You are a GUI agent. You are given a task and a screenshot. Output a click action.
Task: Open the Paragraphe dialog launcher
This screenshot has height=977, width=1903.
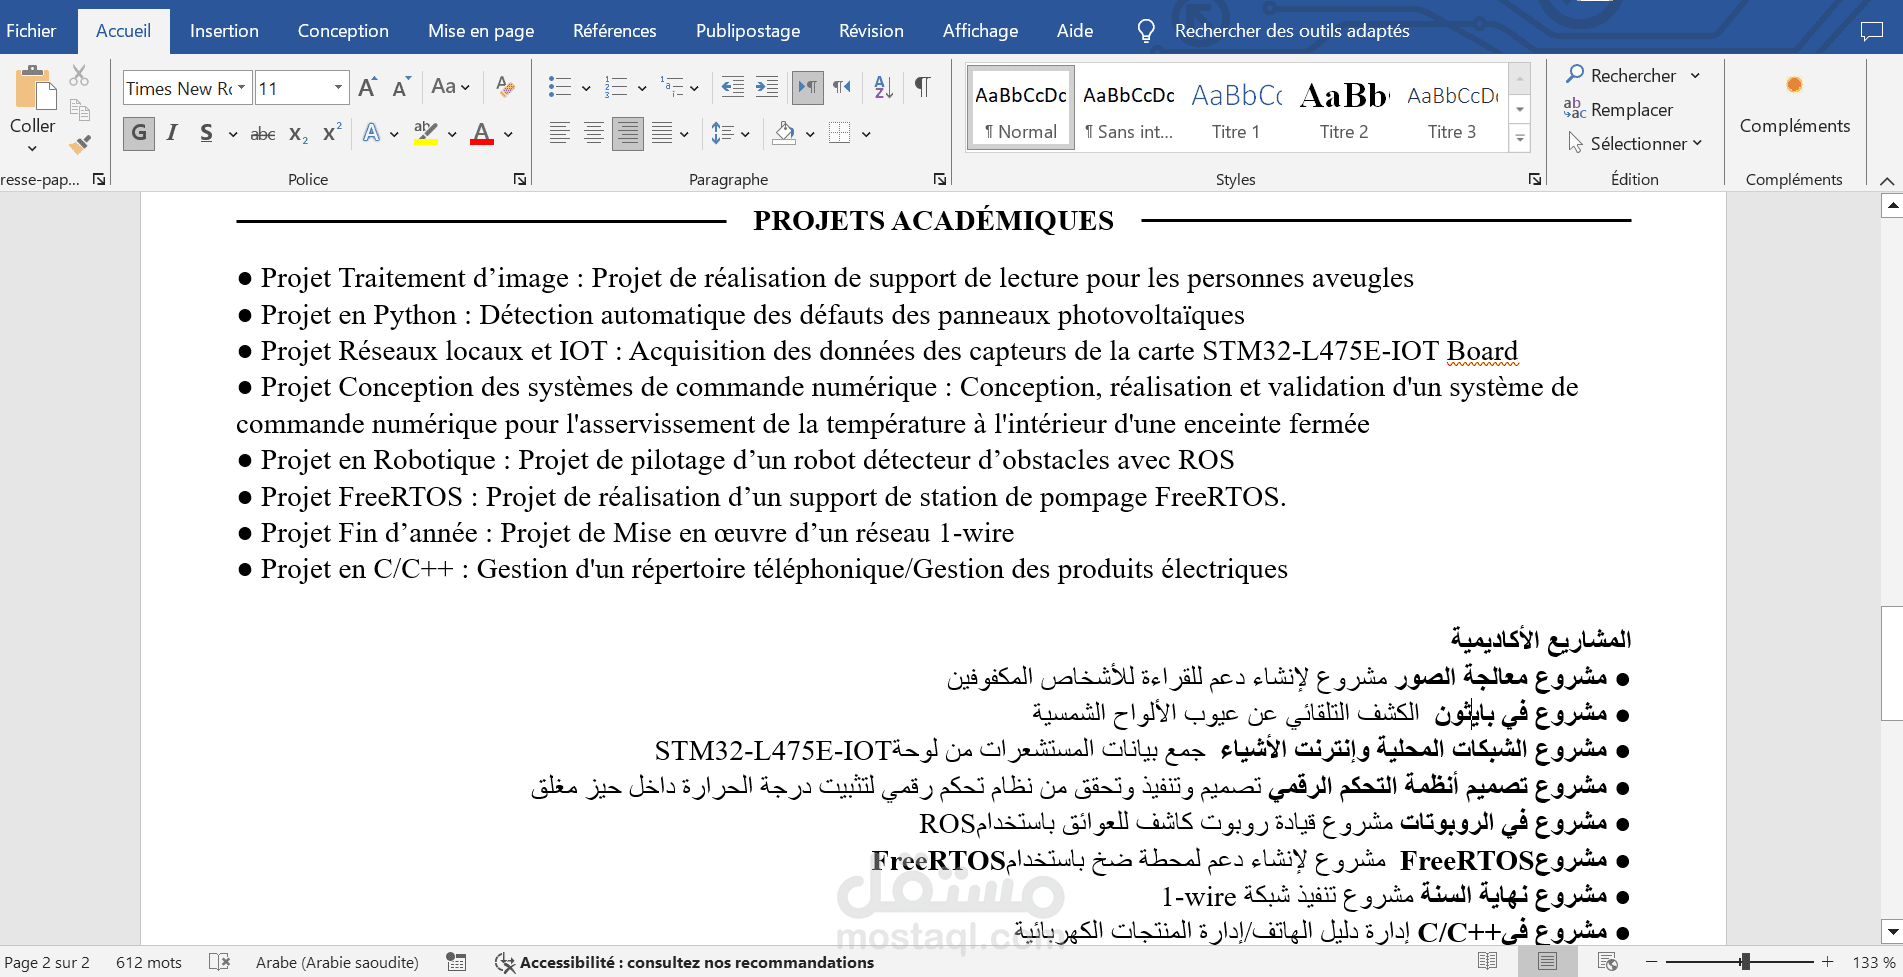tap(940, 179)
